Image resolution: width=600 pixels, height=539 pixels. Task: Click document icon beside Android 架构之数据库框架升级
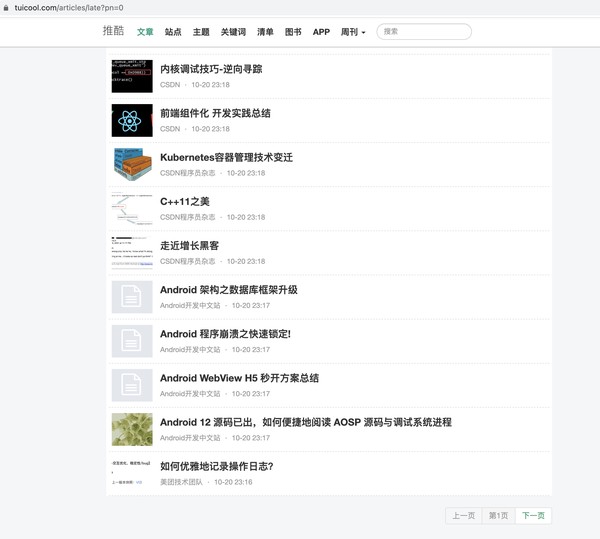pos(132,297)
